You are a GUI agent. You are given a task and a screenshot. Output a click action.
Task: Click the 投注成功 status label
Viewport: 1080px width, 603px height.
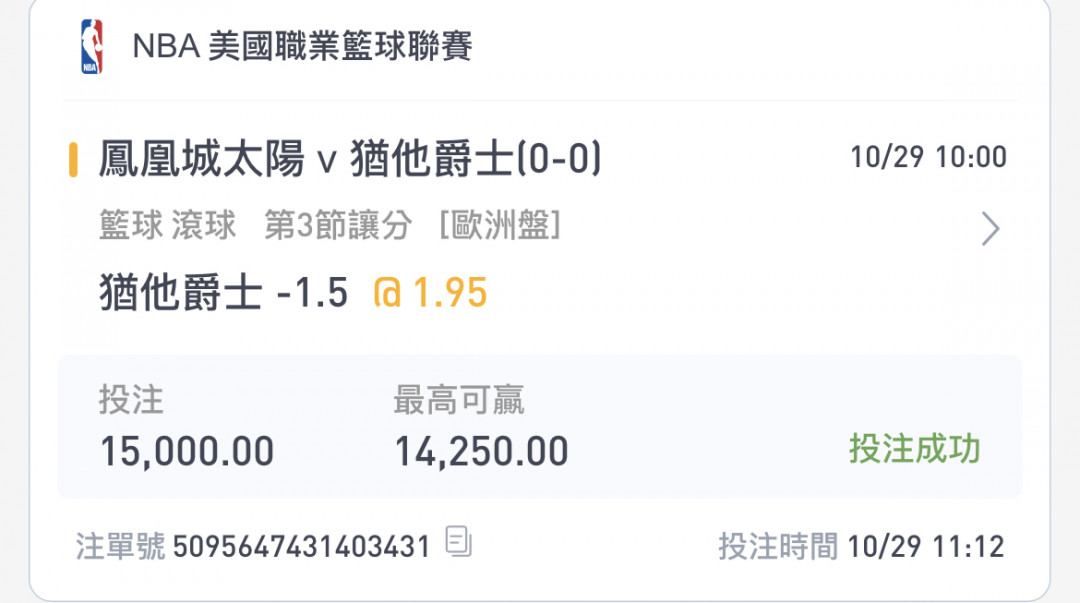[915, 449]
